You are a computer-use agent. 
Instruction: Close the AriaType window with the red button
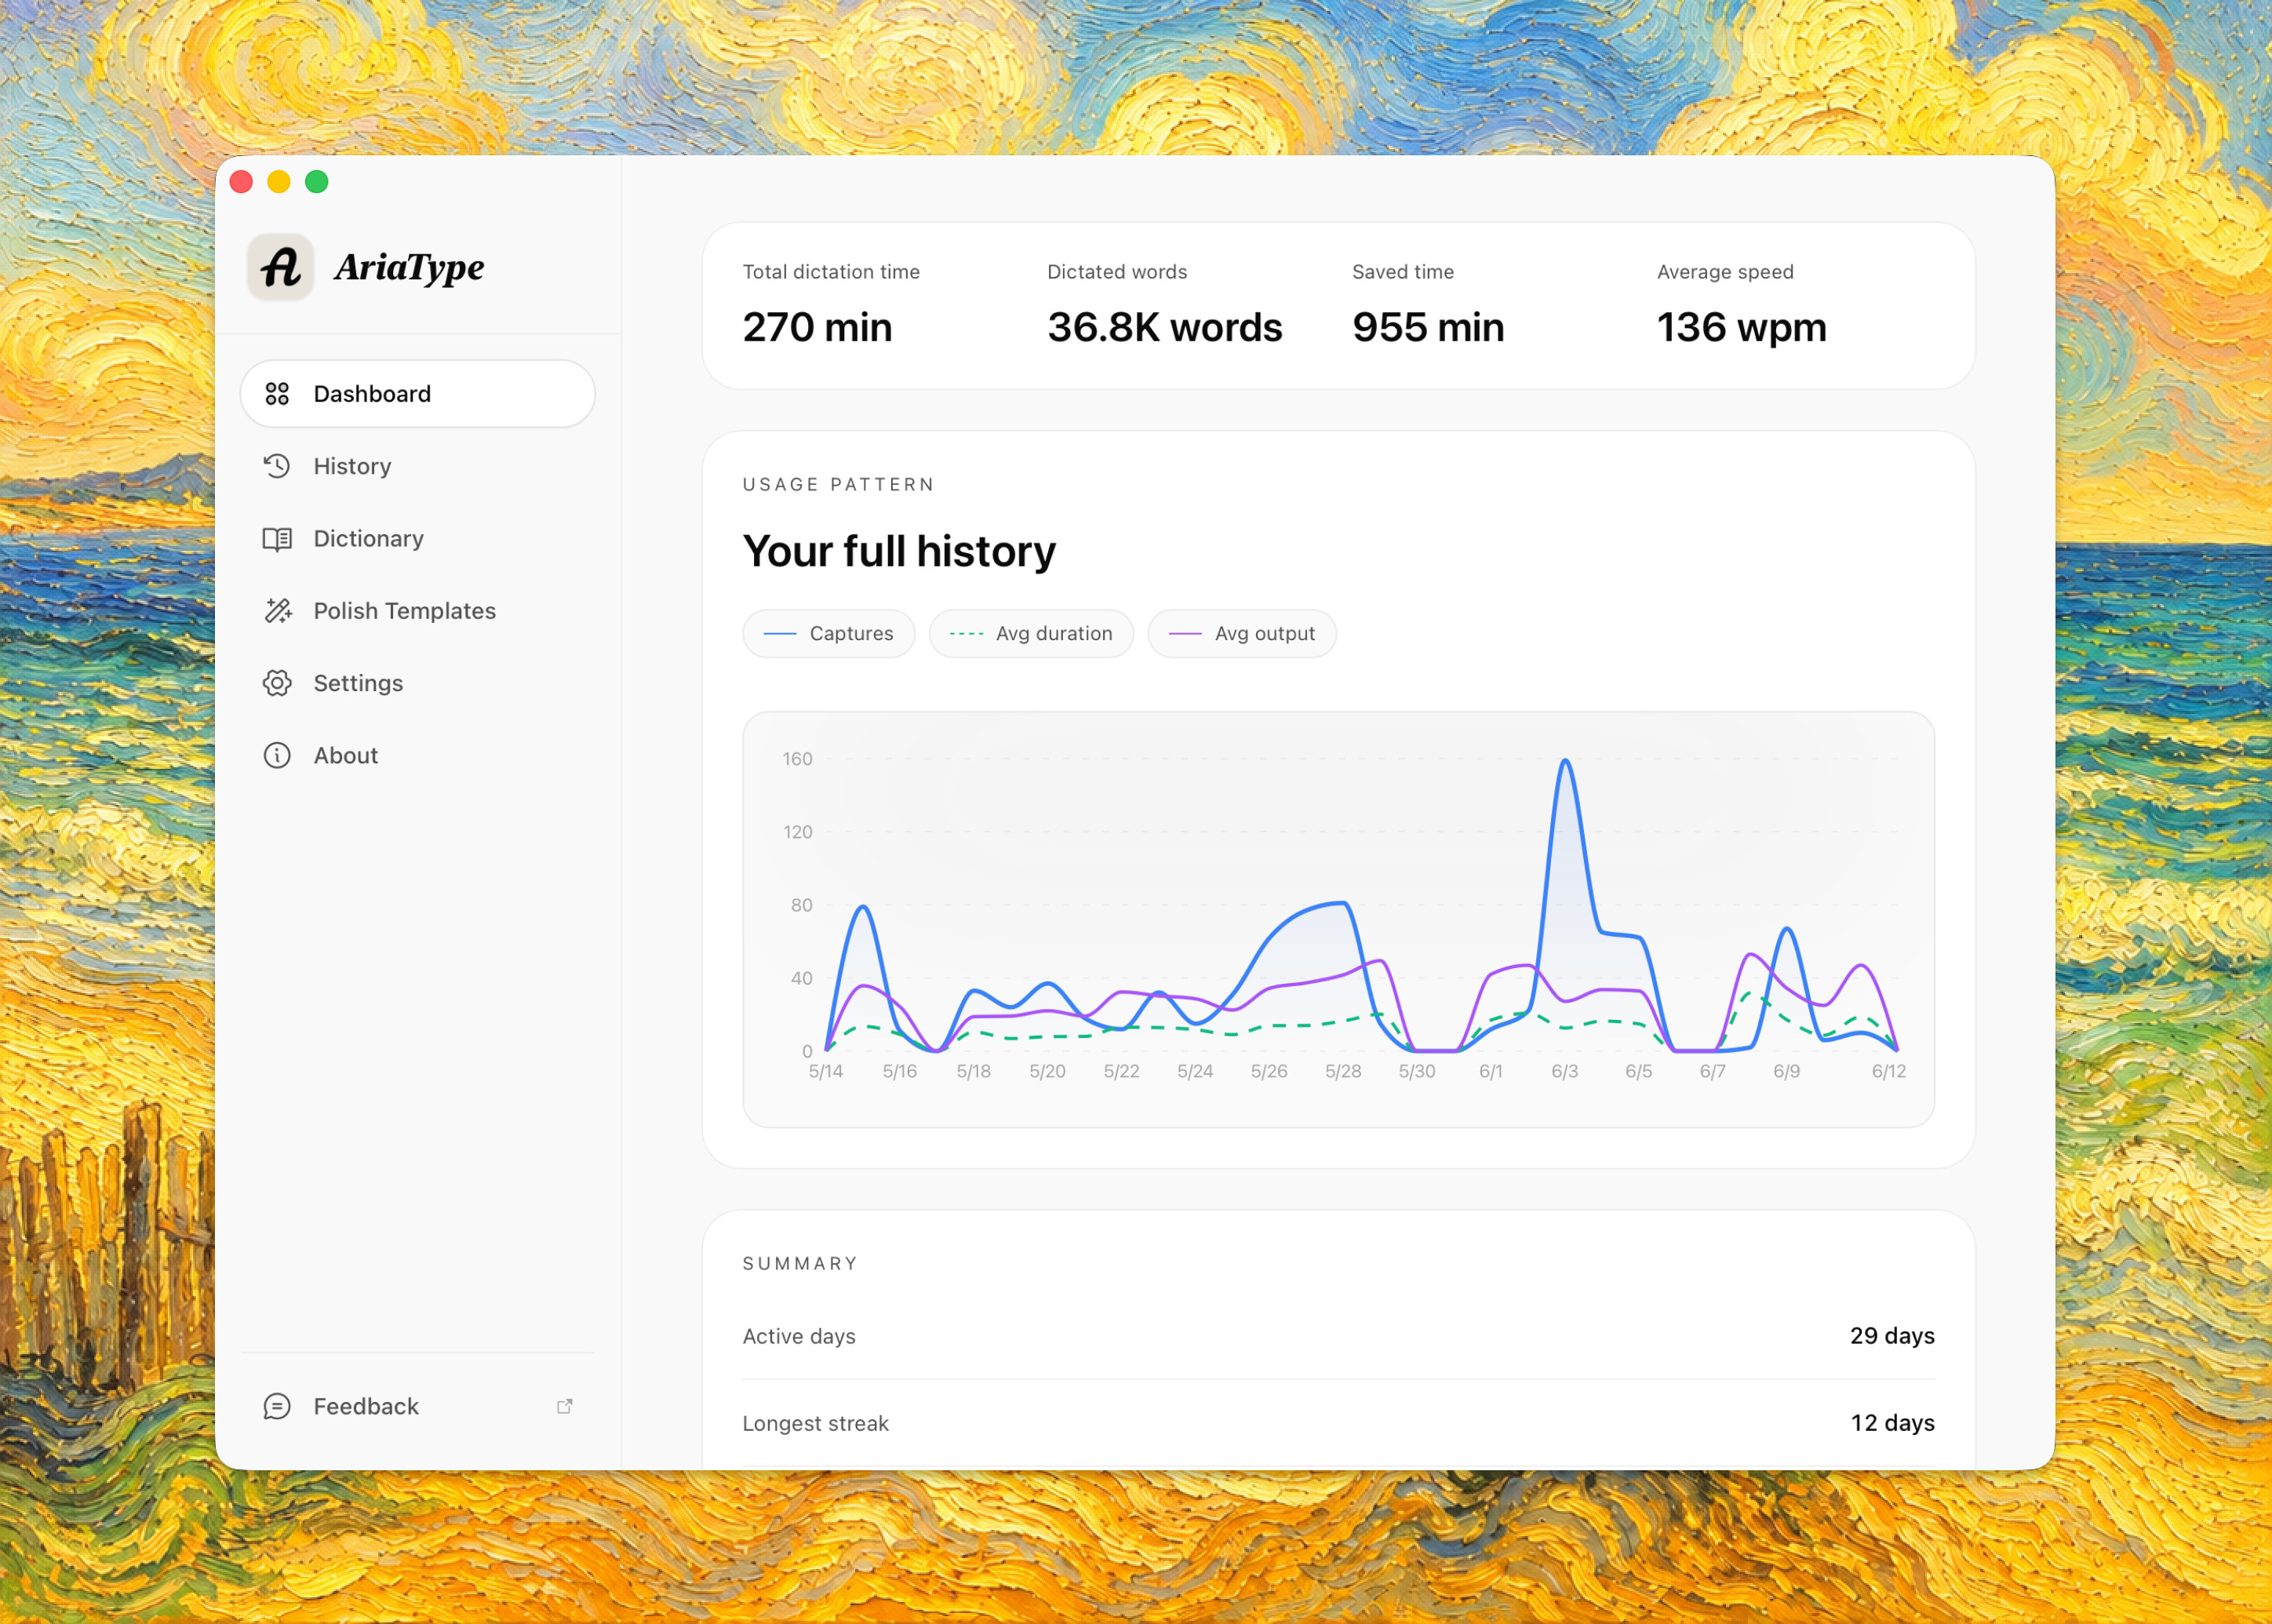[x=241, y=182]
